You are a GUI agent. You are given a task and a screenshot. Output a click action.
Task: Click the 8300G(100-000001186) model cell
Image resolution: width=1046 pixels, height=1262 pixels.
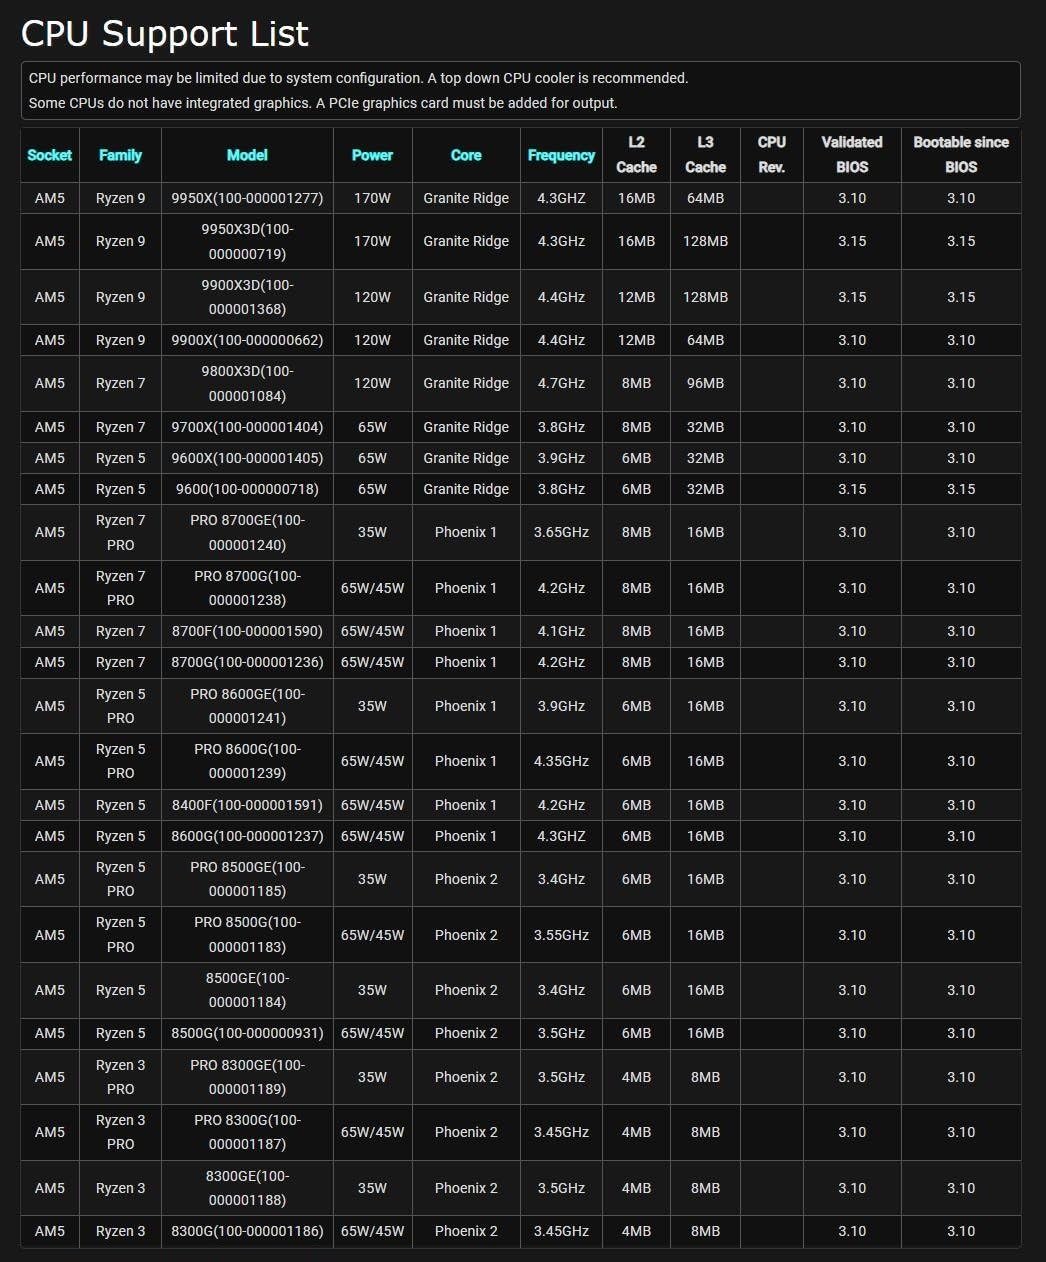tap(247, 1231)
